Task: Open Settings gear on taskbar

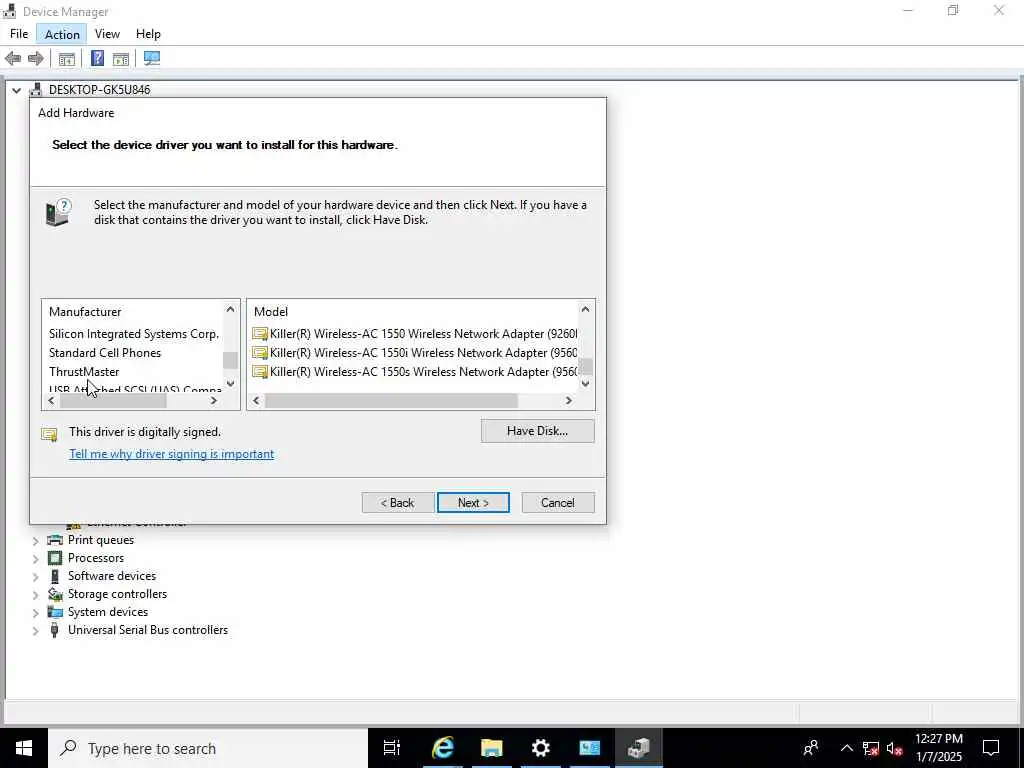Action: 541,748
